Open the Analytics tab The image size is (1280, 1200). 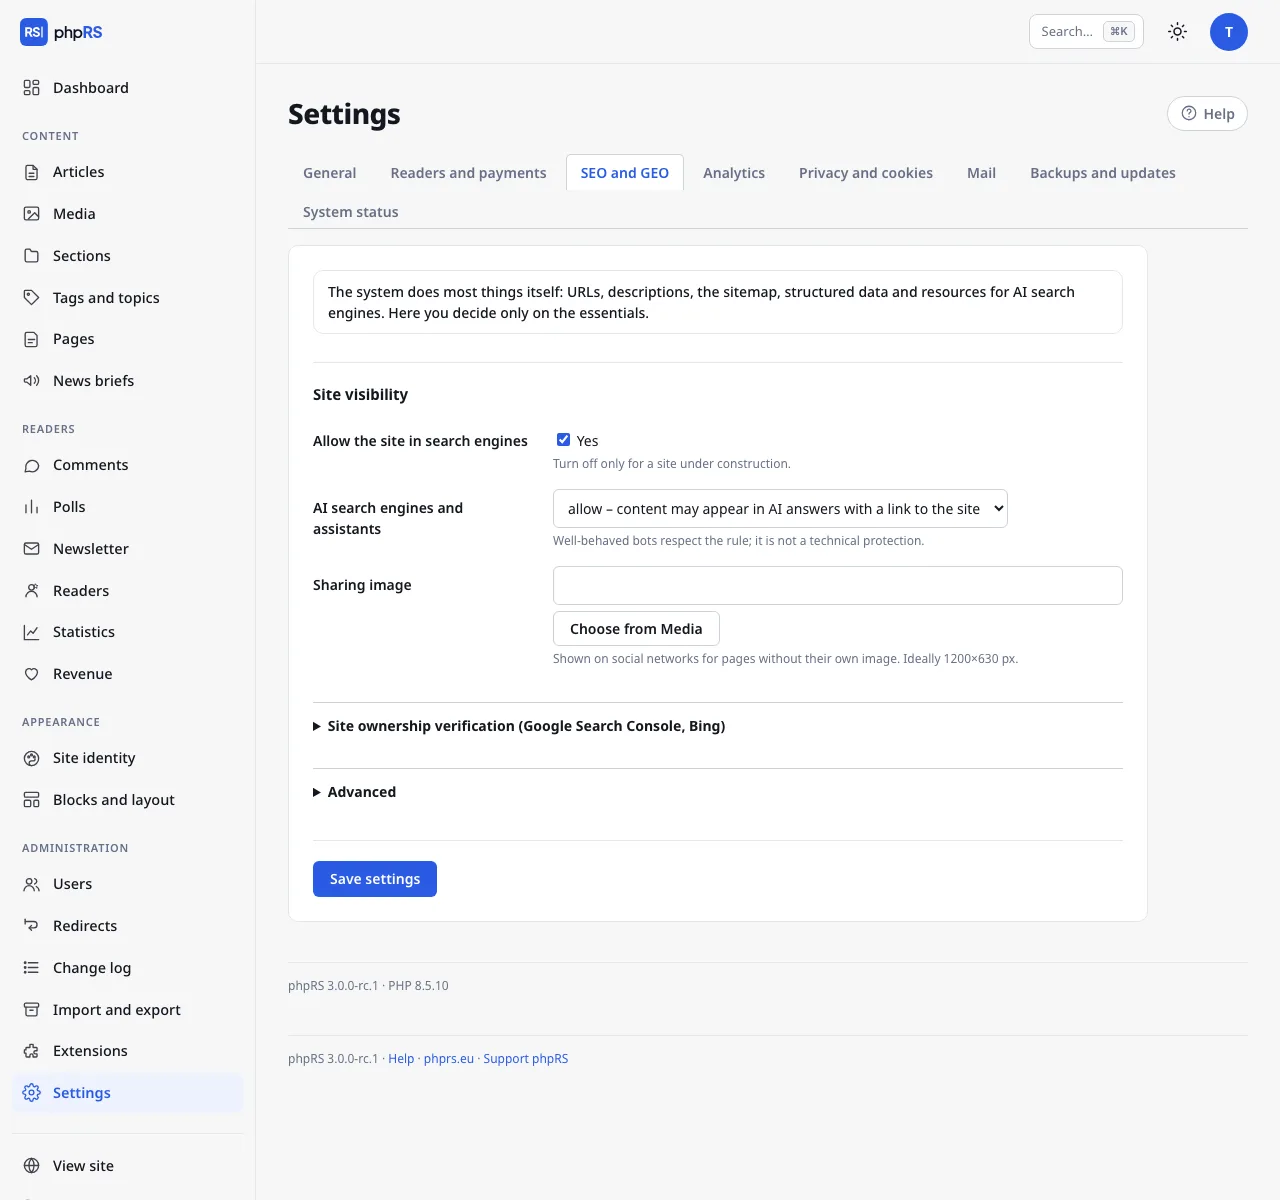[x=734, y=173]
